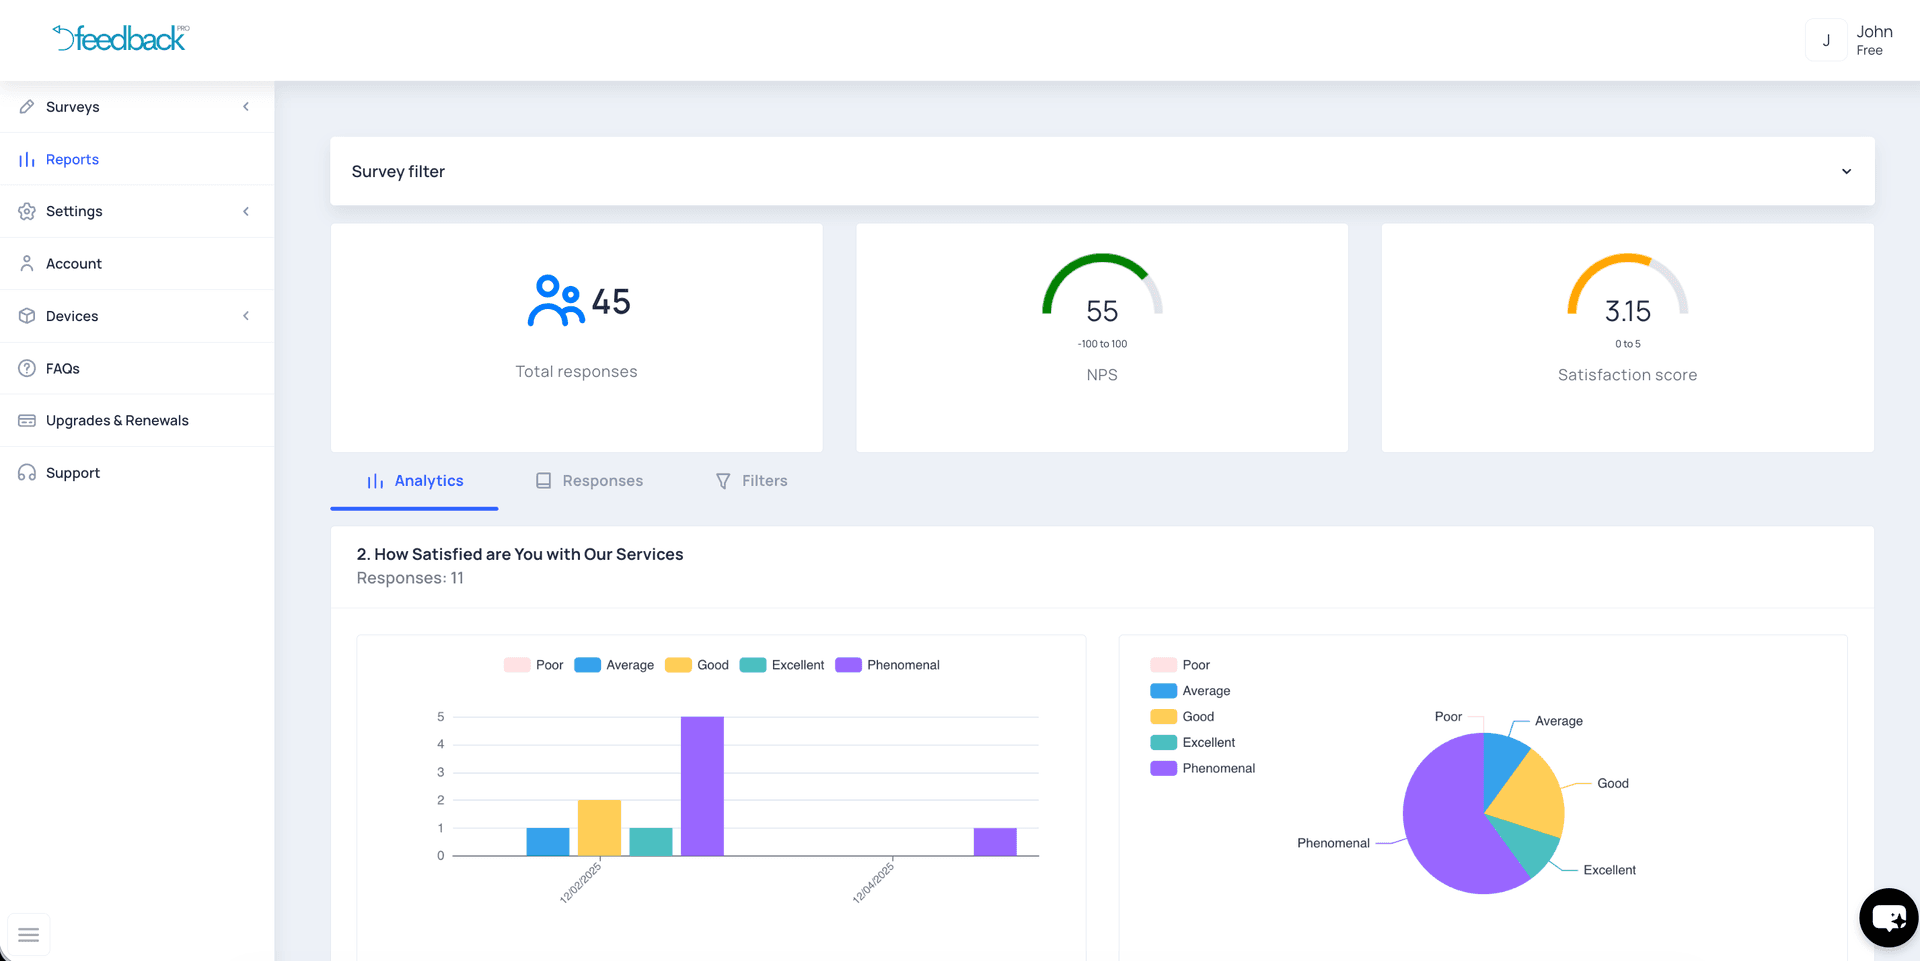This screenshot has height=961, width=1920.
Task: Open the live chat bubble widget
Action: tap(1888, 917)
